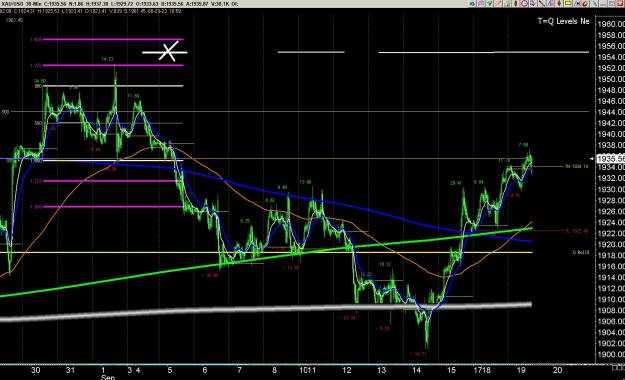Click the red horseshoe magnet icon
The width and height of the screenshot is (625, 380).
[x=585, y=4]
